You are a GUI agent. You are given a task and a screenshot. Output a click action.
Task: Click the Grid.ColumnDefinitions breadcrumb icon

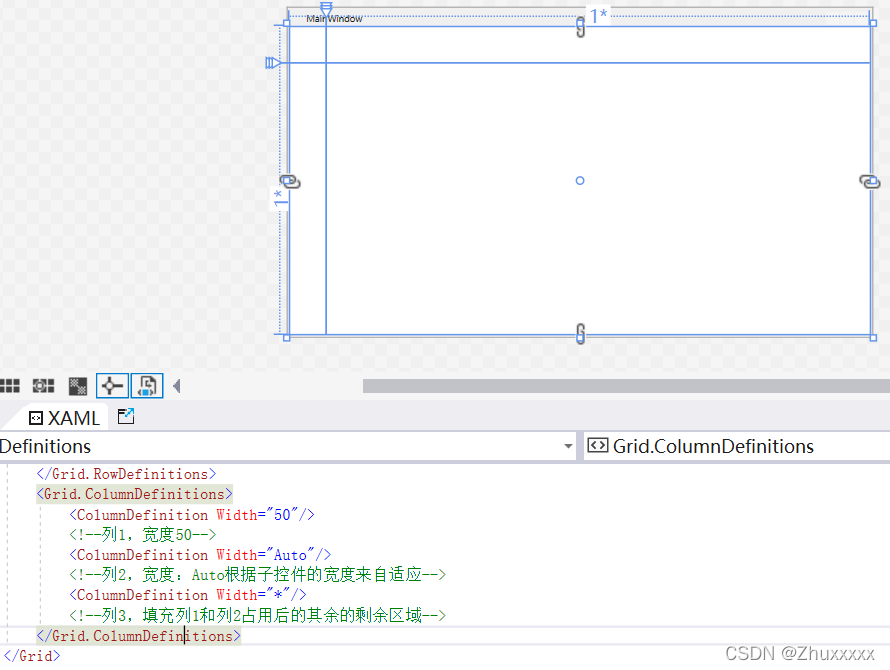point(597,446)
